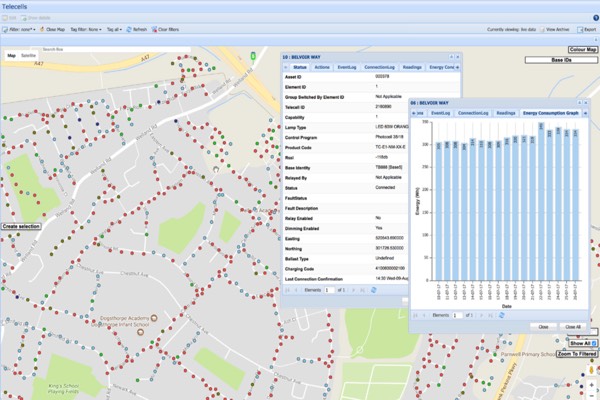Viewport: 600px width, 400px height.
Task: Go to previous page in 06 panel pager
Action: [x=424, y=315]
